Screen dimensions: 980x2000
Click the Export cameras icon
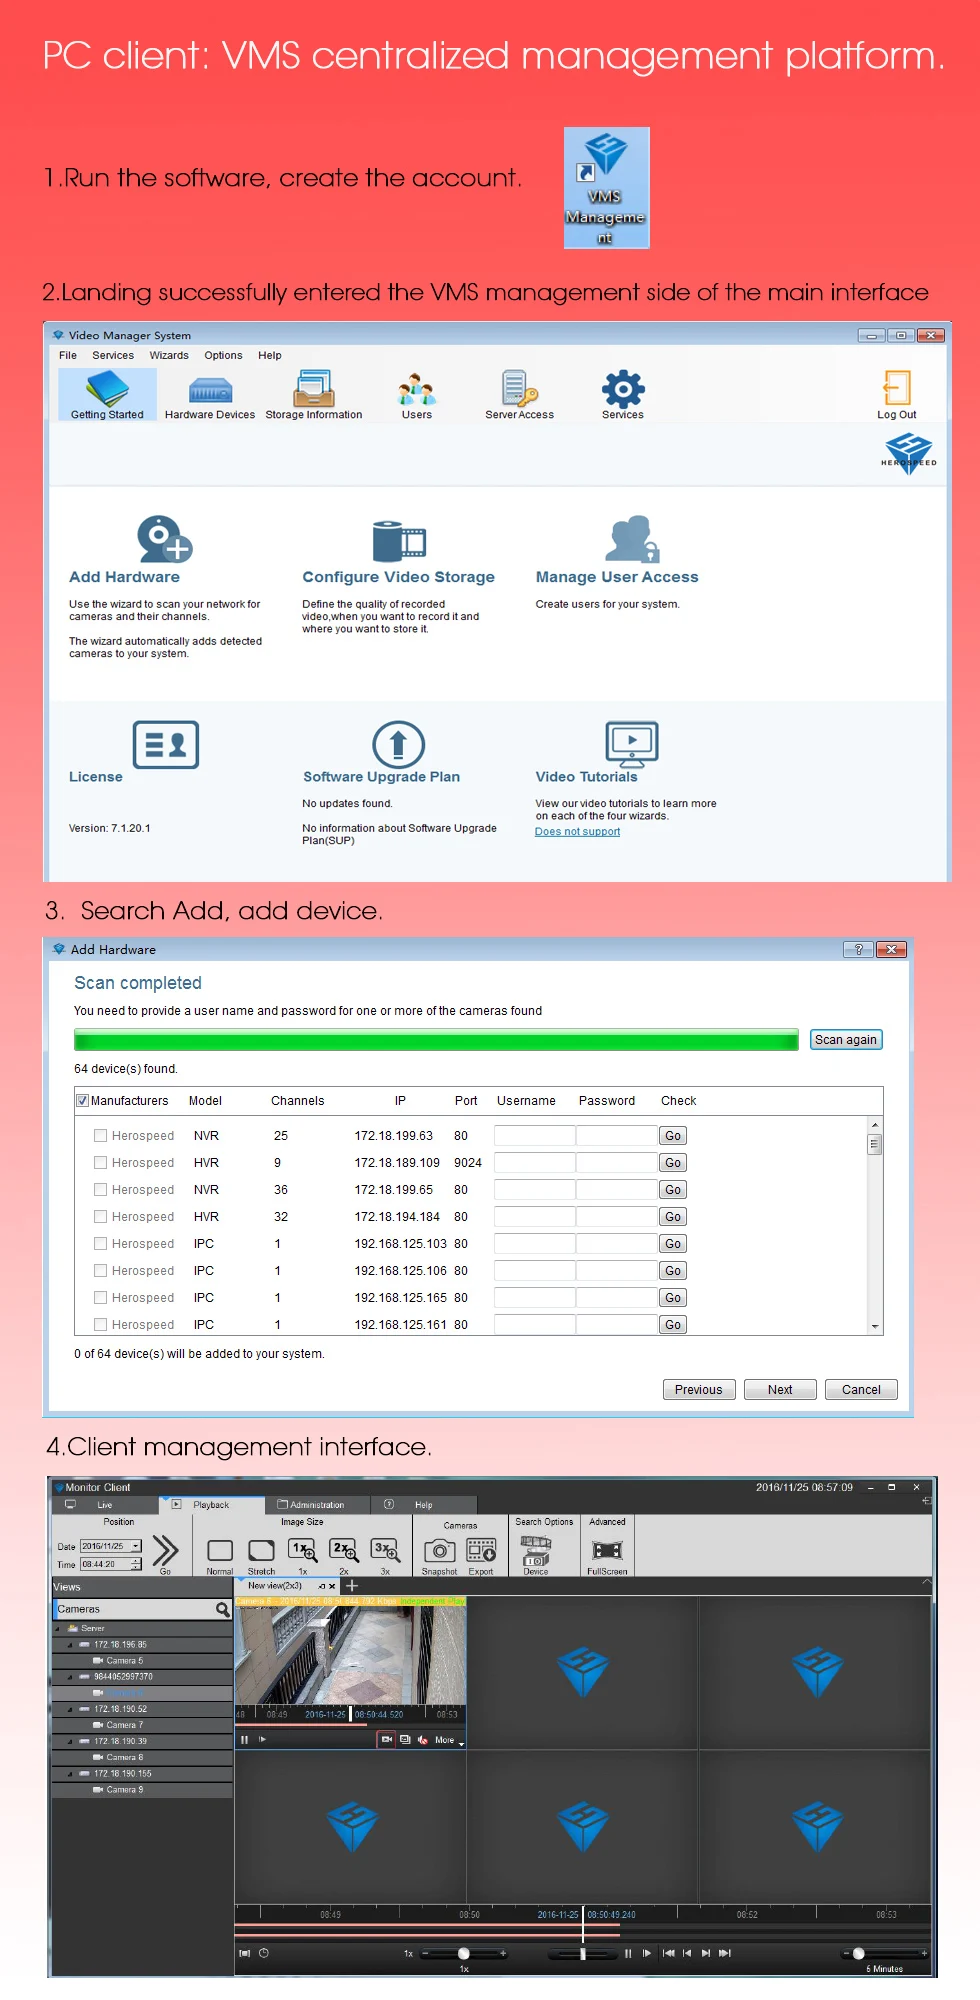482,1551
